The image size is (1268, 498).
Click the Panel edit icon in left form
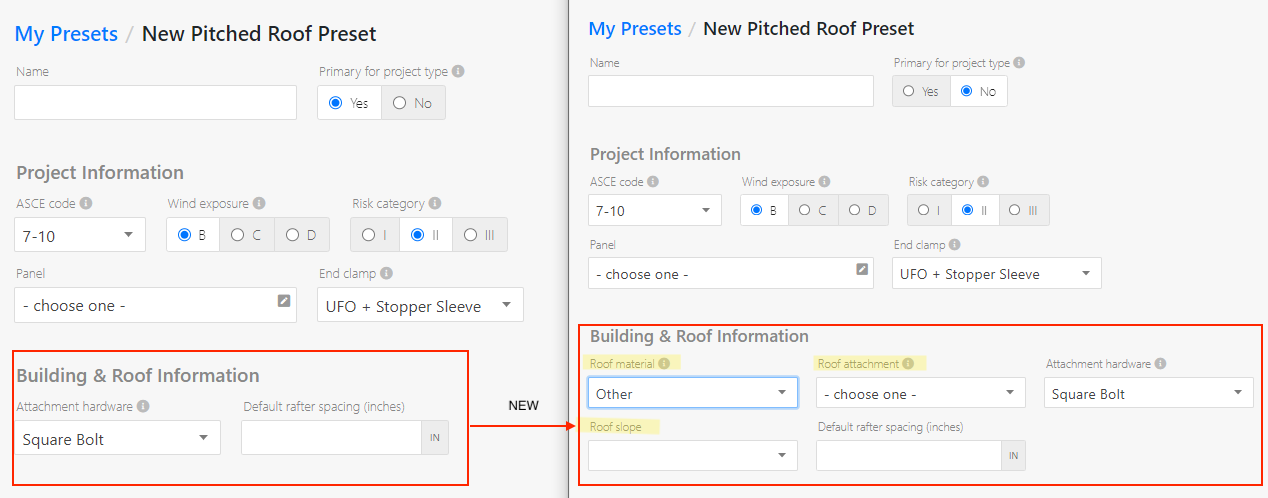pos(284,300)
